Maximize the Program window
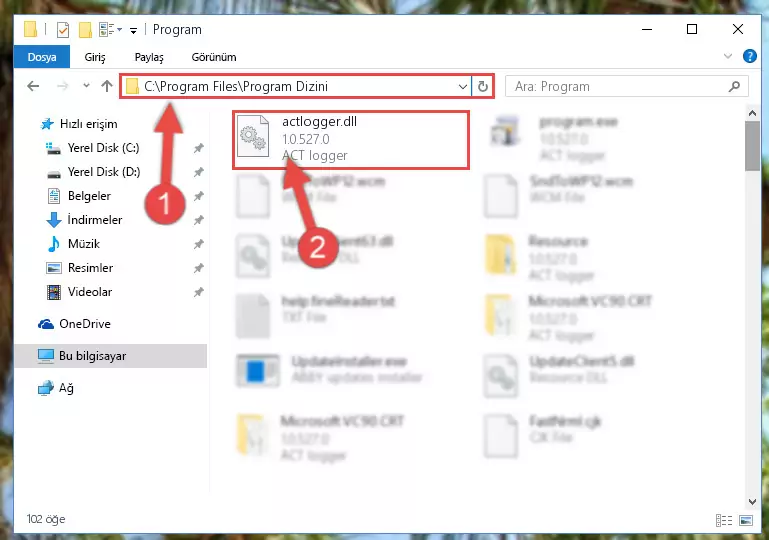 click(x=692, y=29)
